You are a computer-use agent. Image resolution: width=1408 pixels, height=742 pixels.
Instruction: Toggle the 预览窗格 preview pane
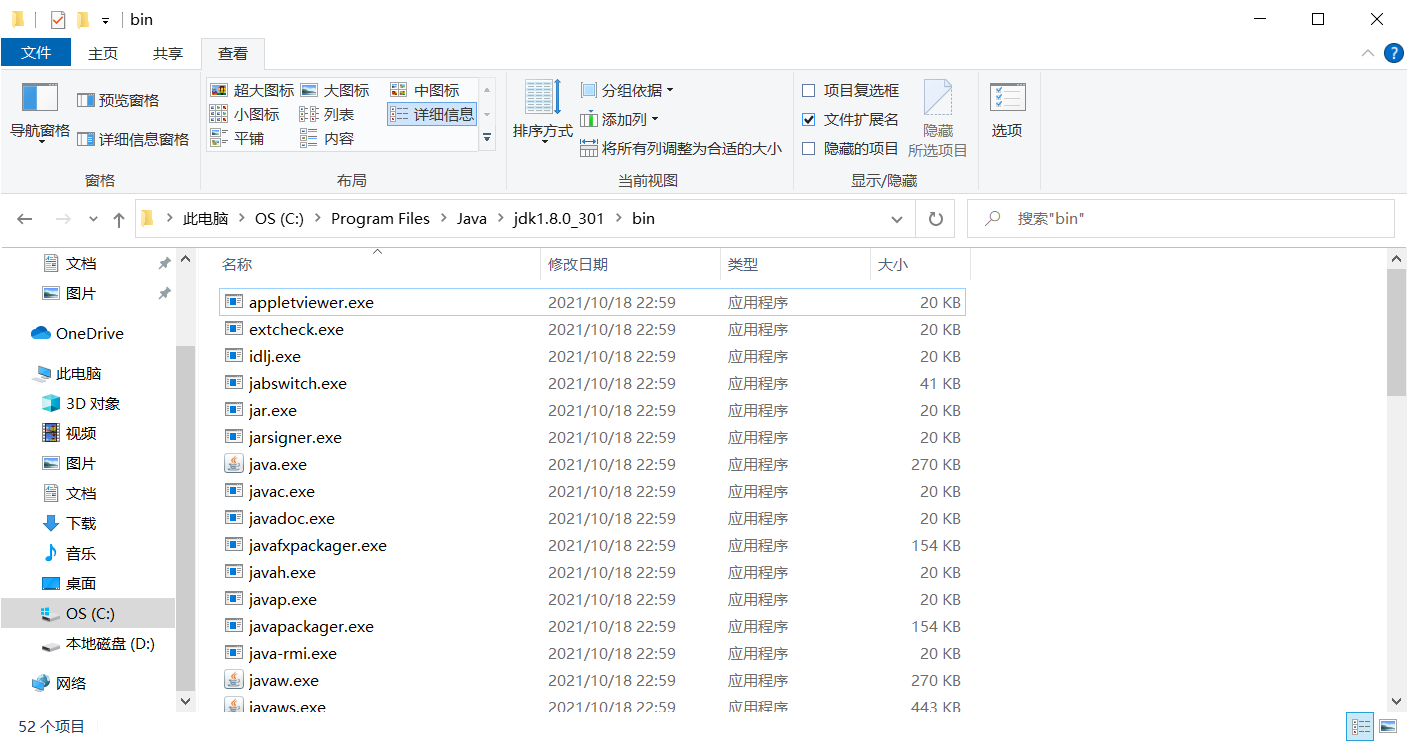click(118, 100)
